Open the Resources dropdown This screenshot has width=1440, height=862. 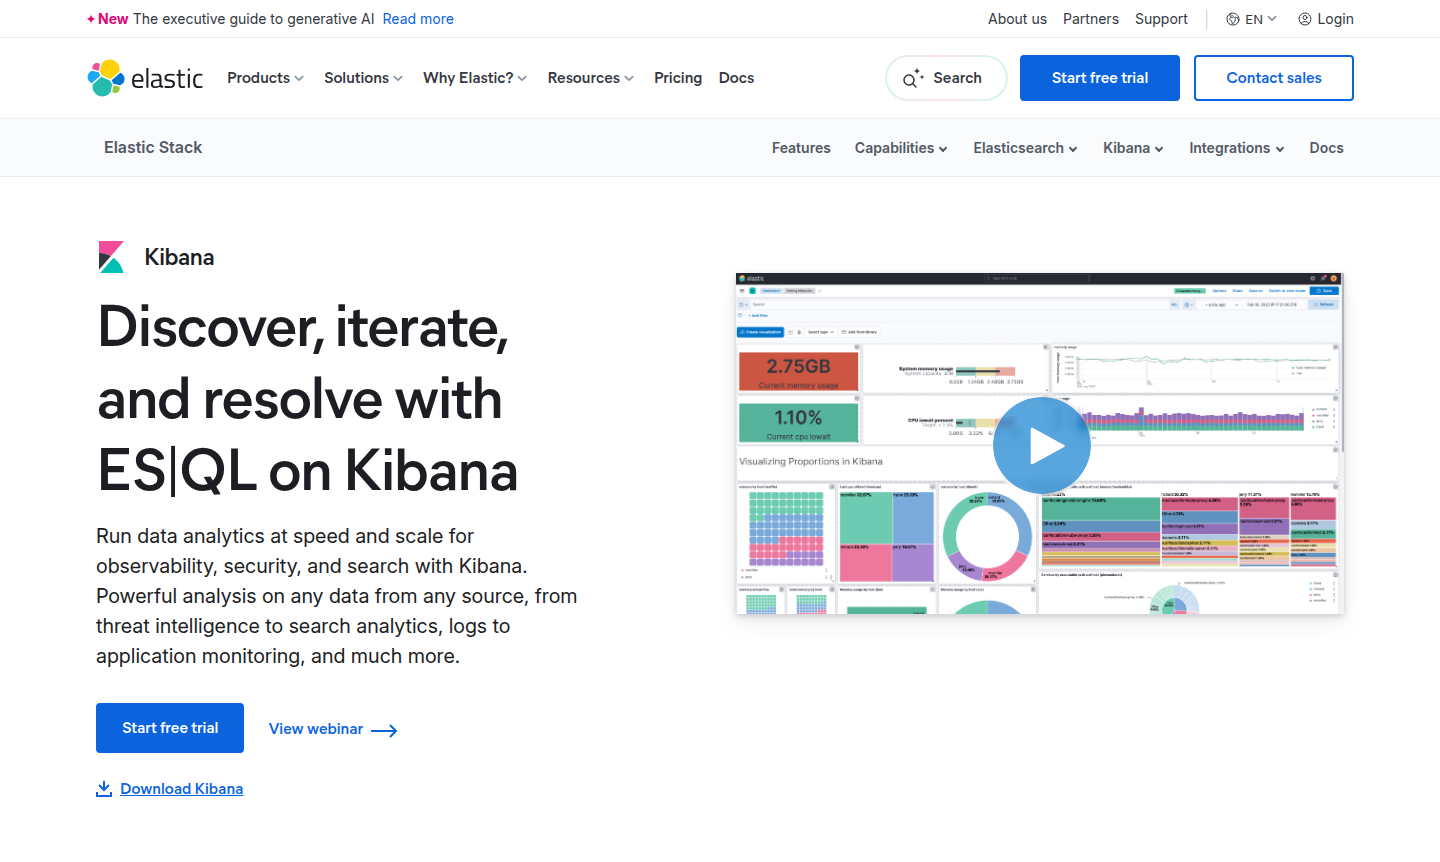[x=590, y=77]
